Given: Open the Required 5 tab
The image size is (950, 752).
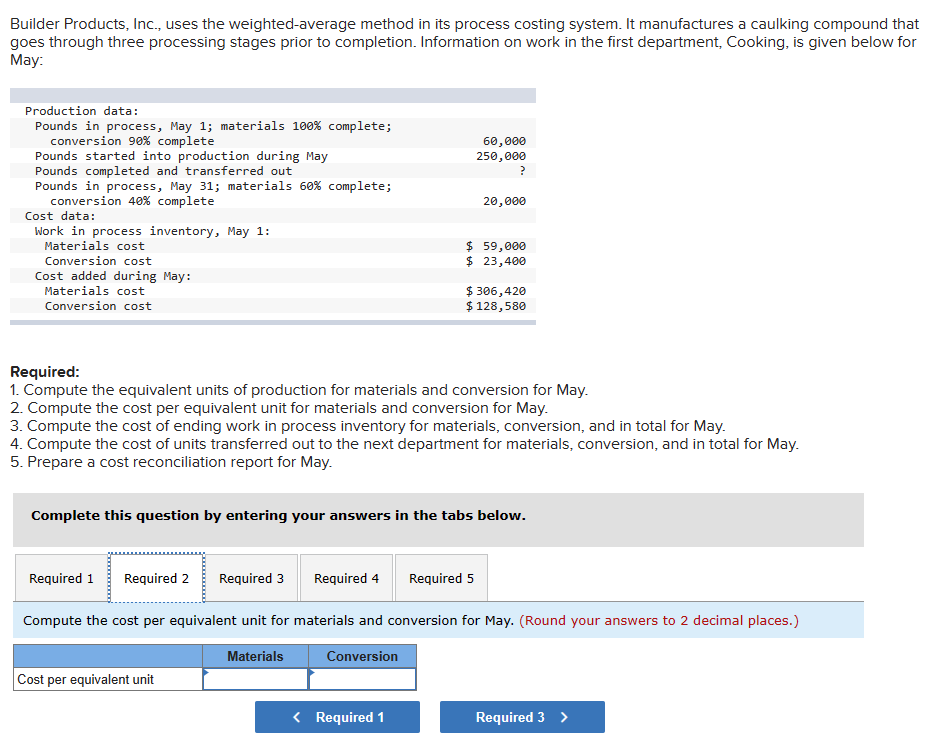Looking at the screenshot, I should (441, 578).
